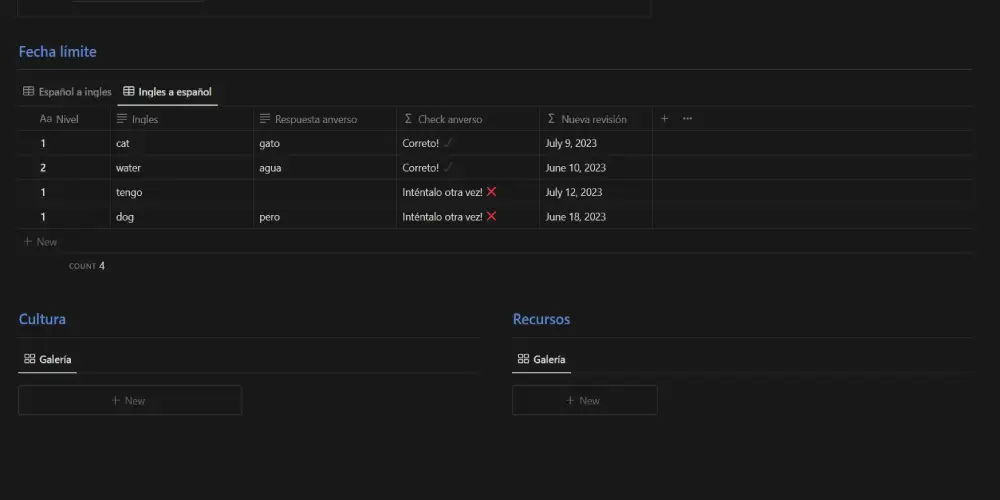Add new gallery card in Cultura
The image size is (1000, 500).
(x=130, y=400)
